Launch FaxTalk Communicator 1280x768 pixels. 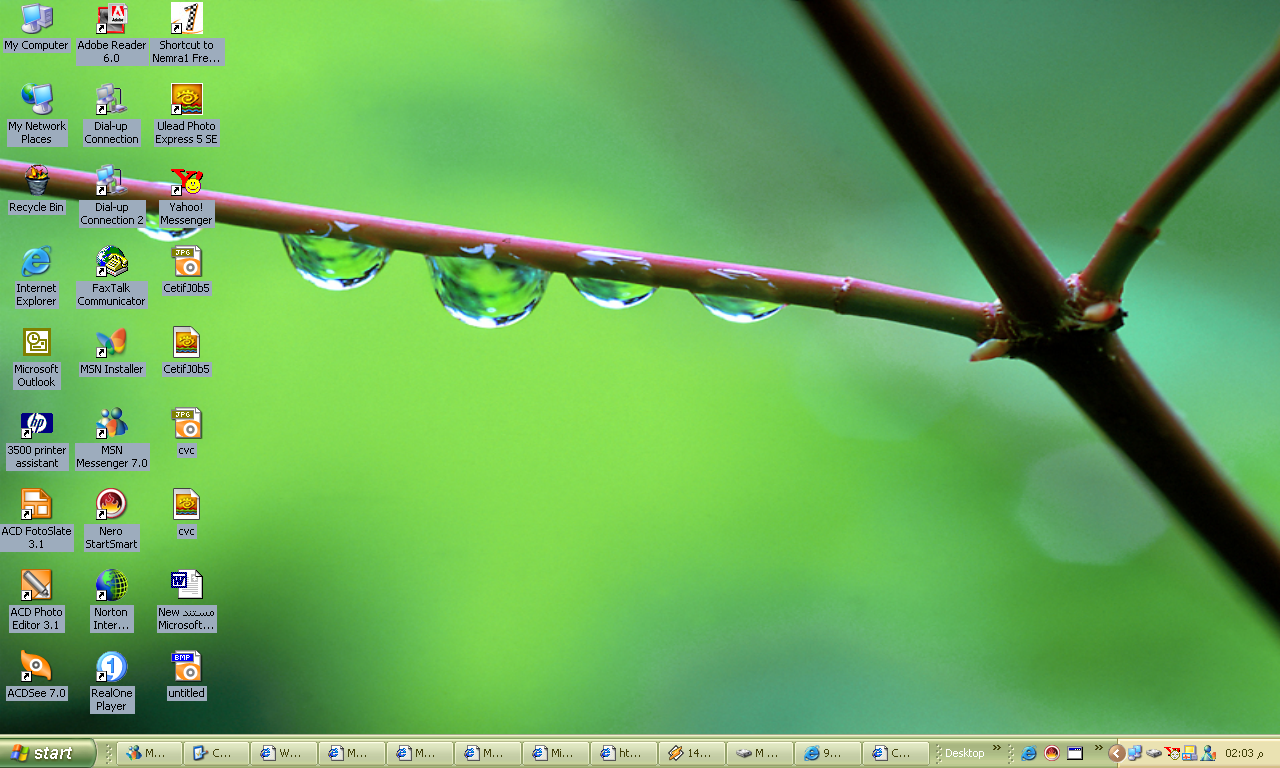click(111, 277)
